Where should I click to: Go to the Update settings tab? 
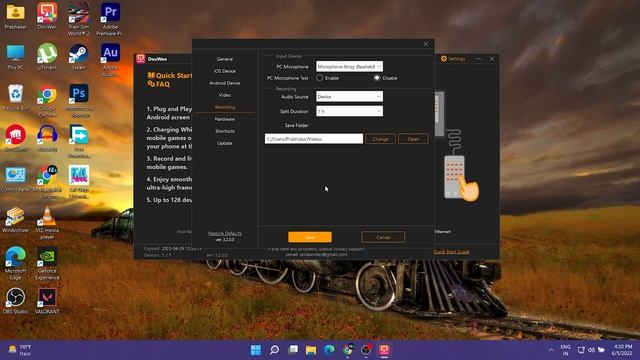tap(225, 143)
